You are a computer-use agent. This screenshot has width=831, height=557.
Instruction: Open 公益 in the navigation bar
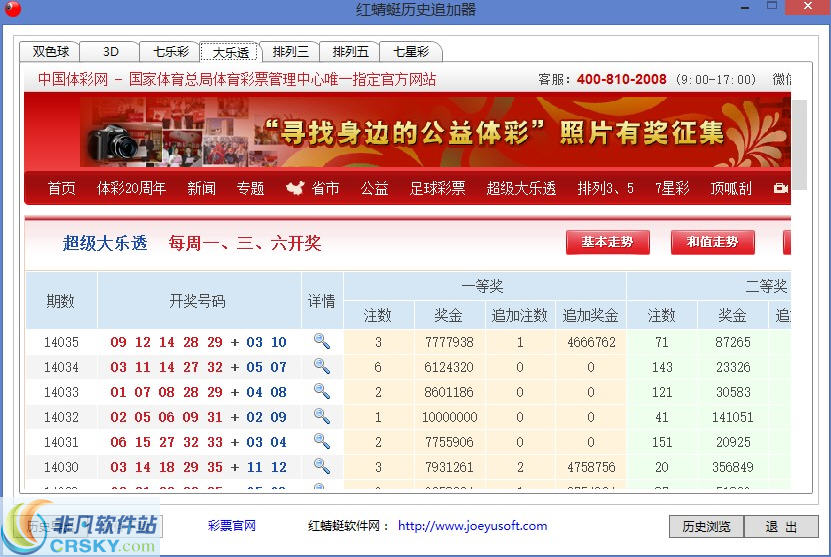click(x=374, y=188)
